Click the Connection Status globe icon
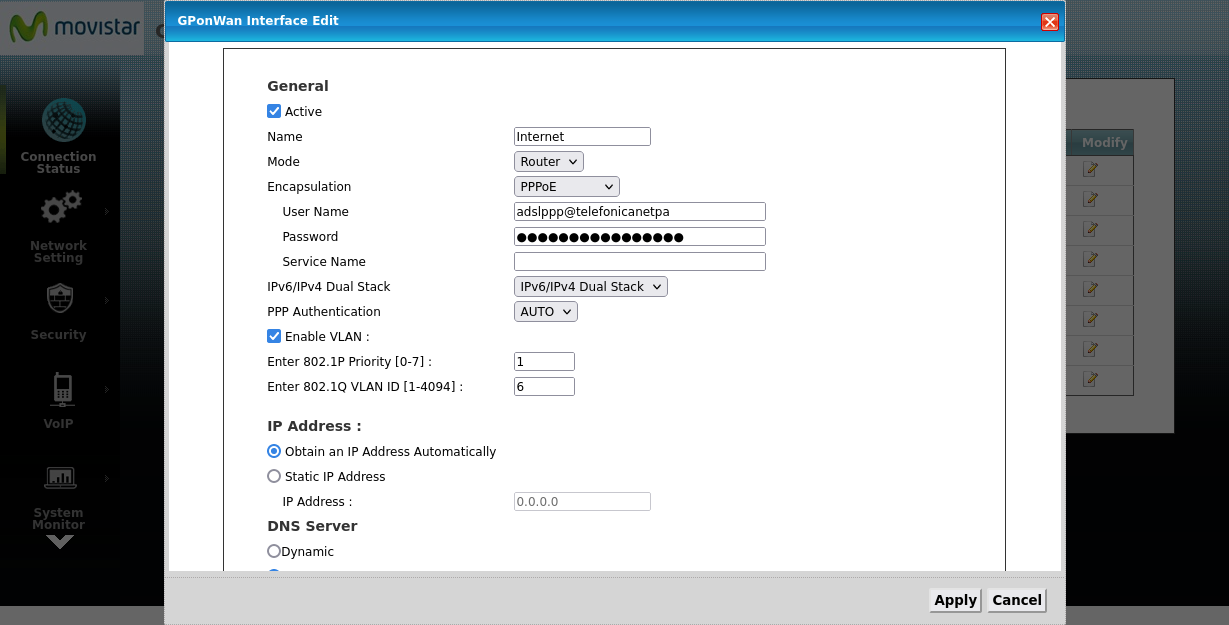The image size is (1229, 625). [x=63, y=120]
